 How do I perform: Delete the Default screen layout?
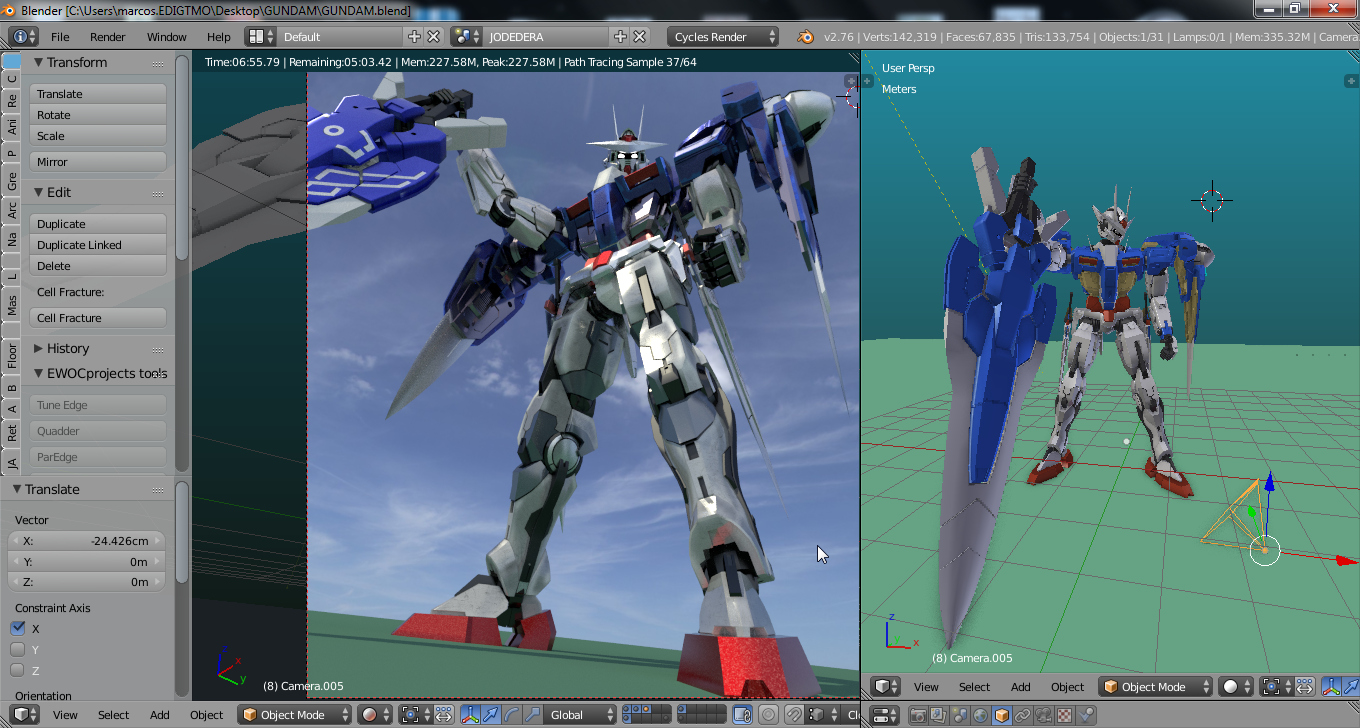point(434,37)
